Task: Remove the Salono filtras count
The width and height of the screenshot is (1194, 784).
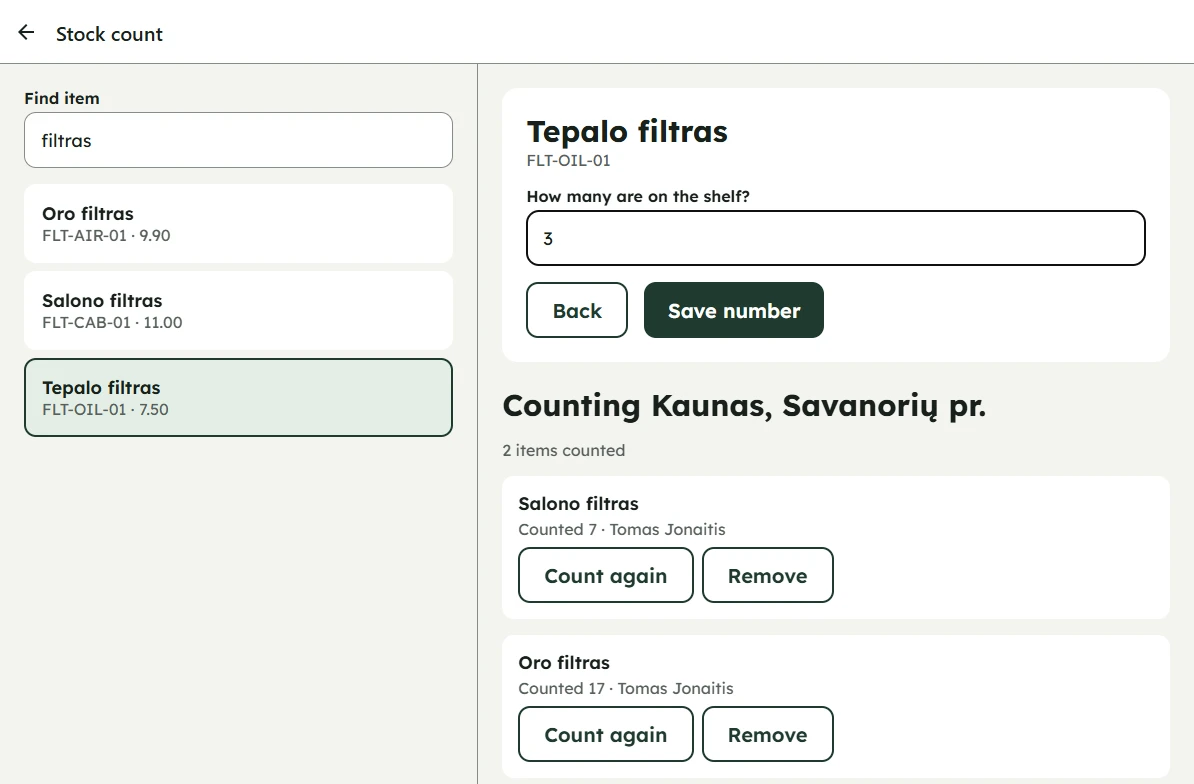Action: (768, 575)
